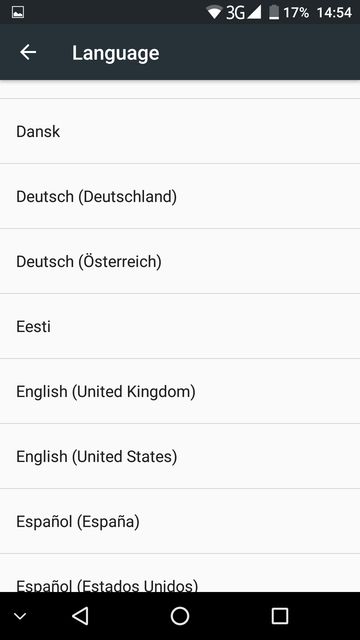
Task: Tap the back arrow in Language header
Action: pyautogui.click(x=28, y=53)
